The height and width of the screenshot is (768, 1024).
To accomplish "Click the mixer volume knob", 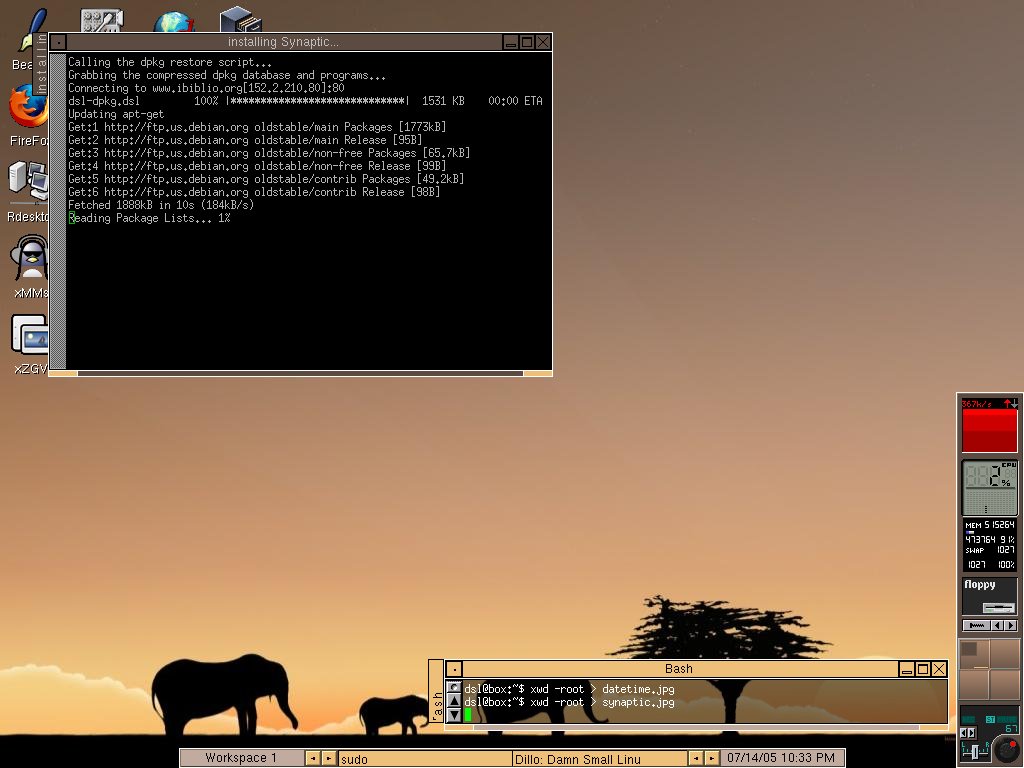I will 1006,749.
